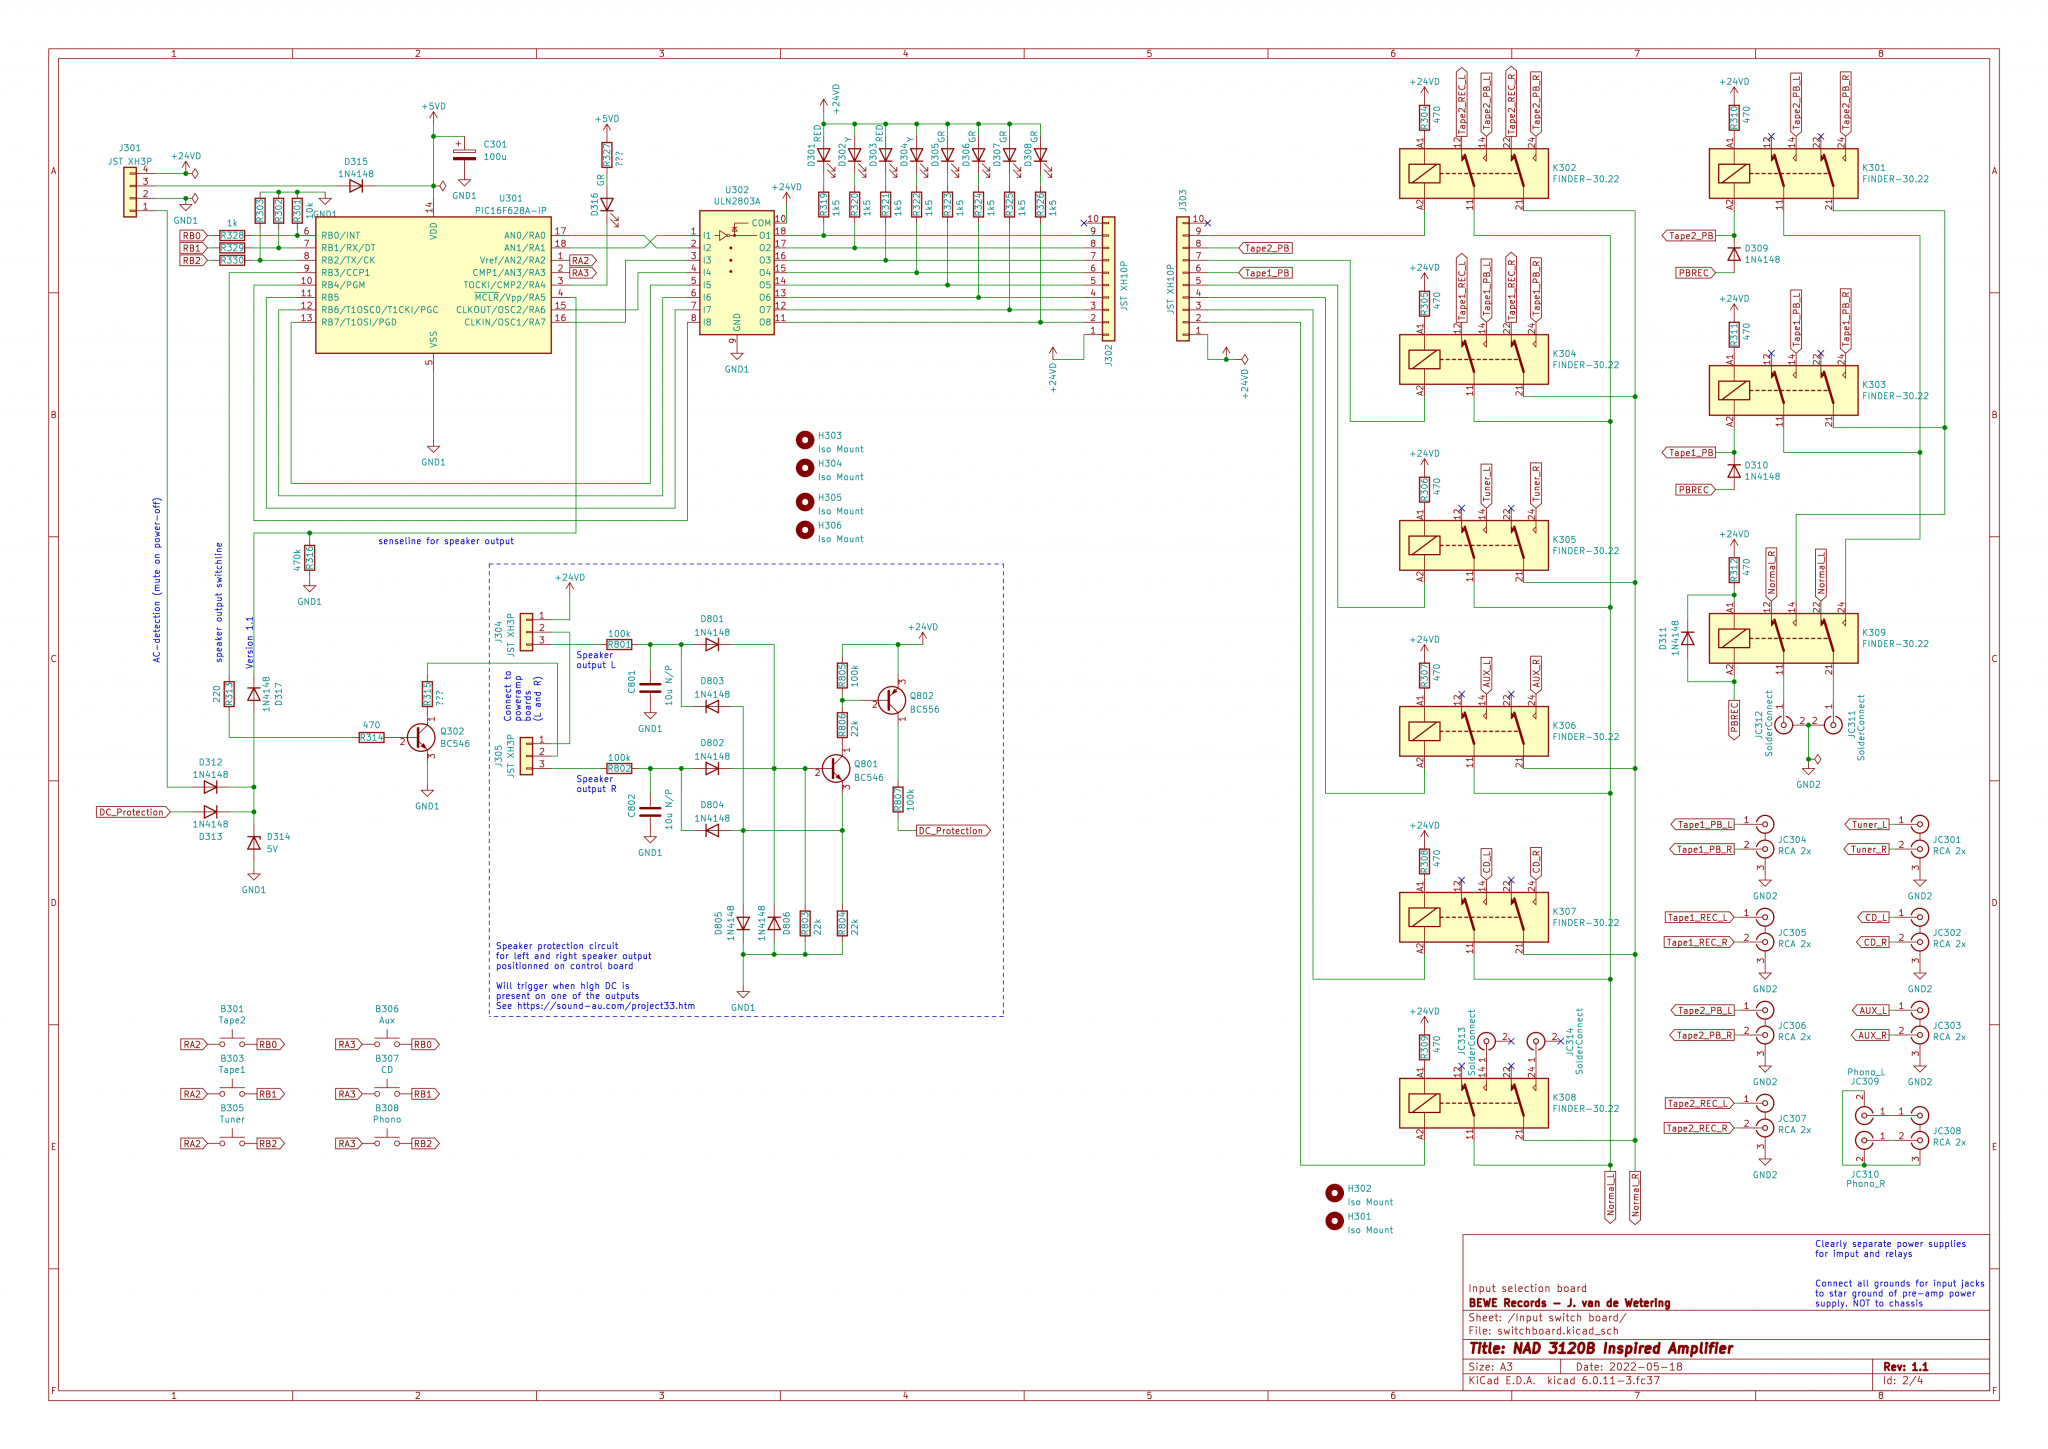This screenshot has height=1449, width=2048.
Task: Click 'Input selection board' comment
Action: click(1527, 1288)
